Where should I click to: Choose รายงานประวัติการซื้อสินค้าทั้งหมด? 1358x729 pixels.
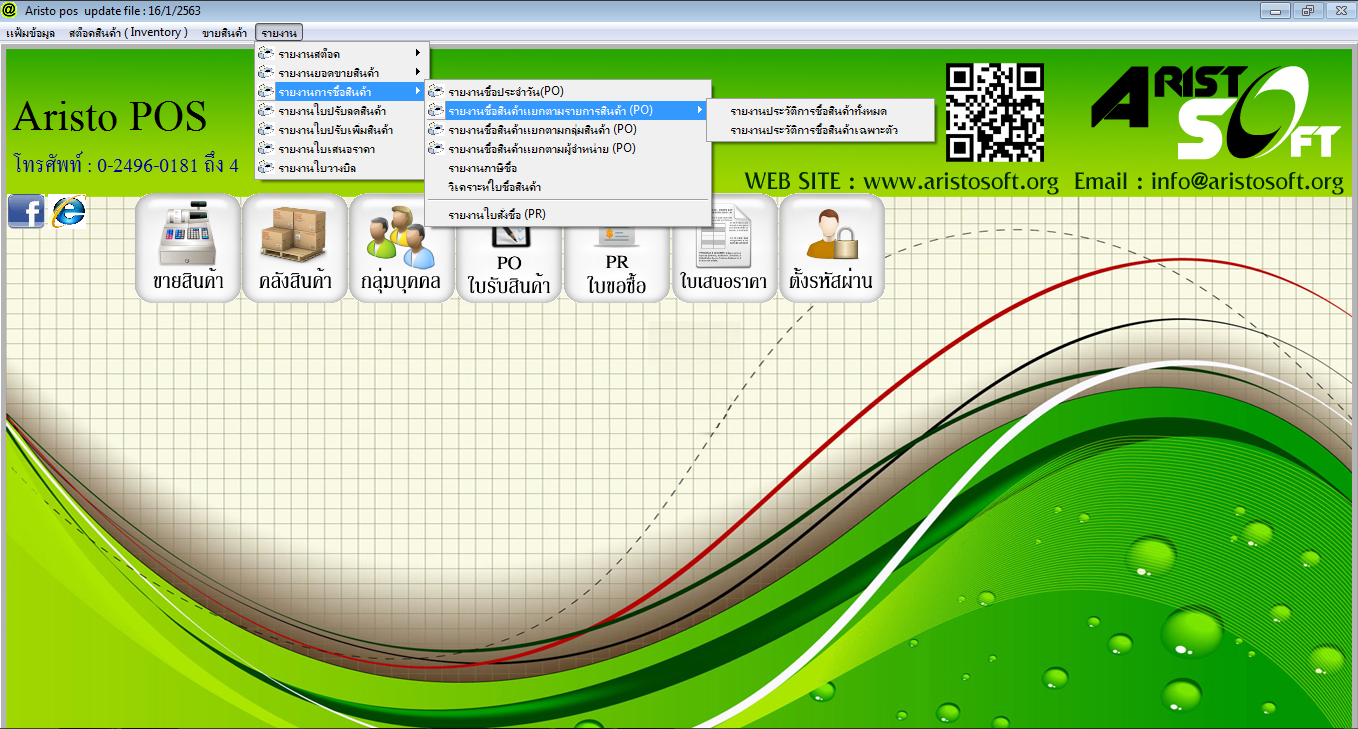pos(820,111)
